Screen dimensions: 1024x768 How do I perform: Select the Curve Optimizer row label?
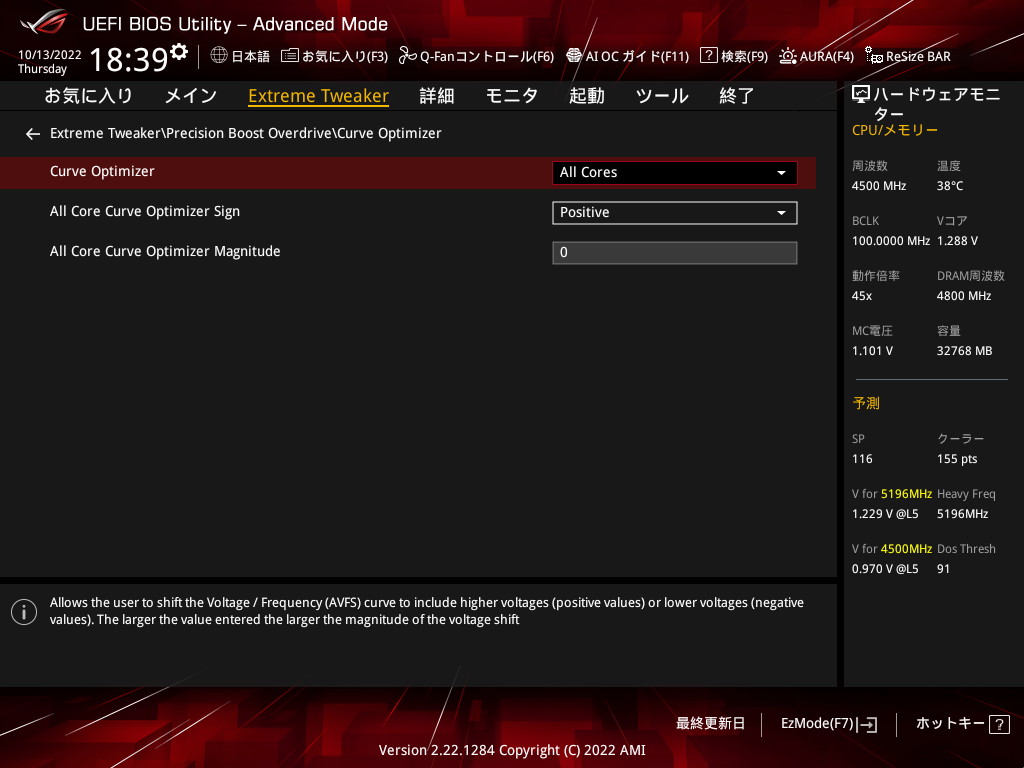pos(102,172)
